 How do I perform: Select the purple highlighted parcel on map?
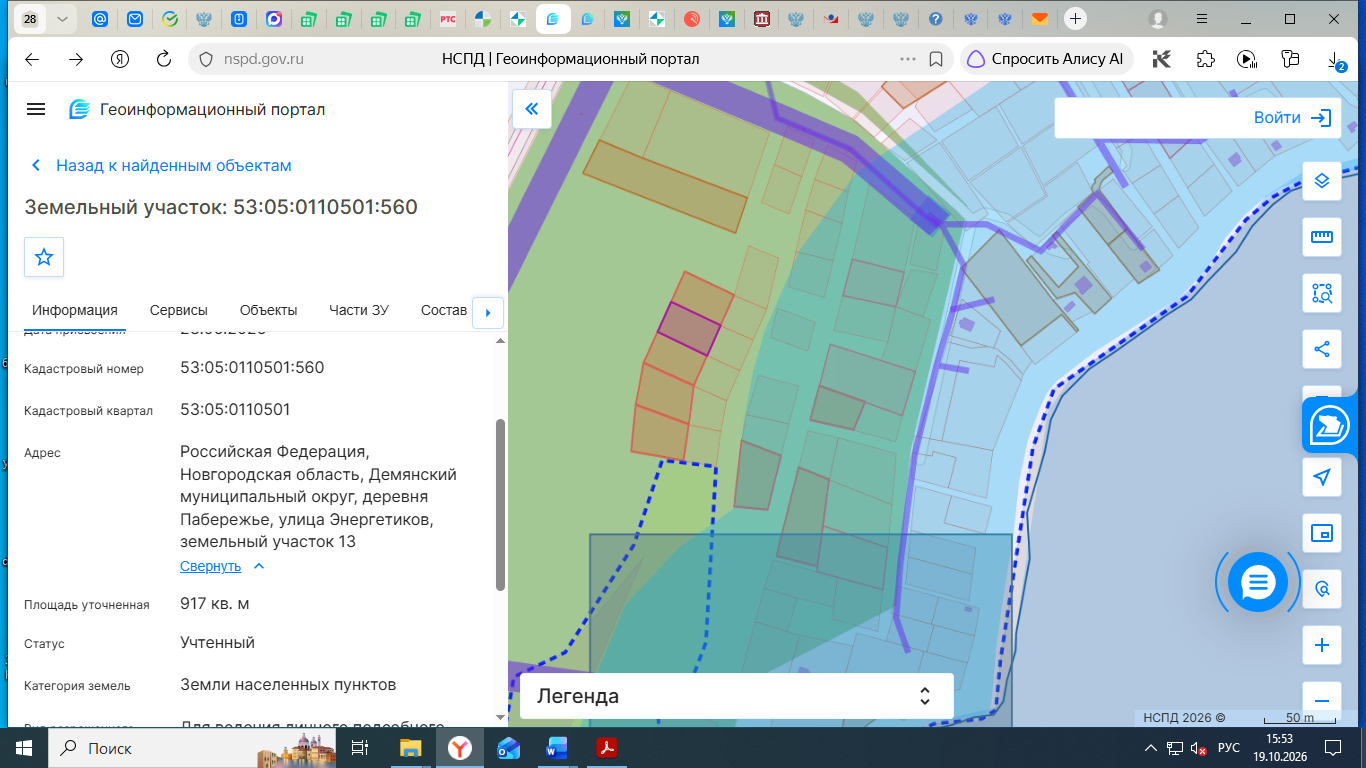pos(689,329)
